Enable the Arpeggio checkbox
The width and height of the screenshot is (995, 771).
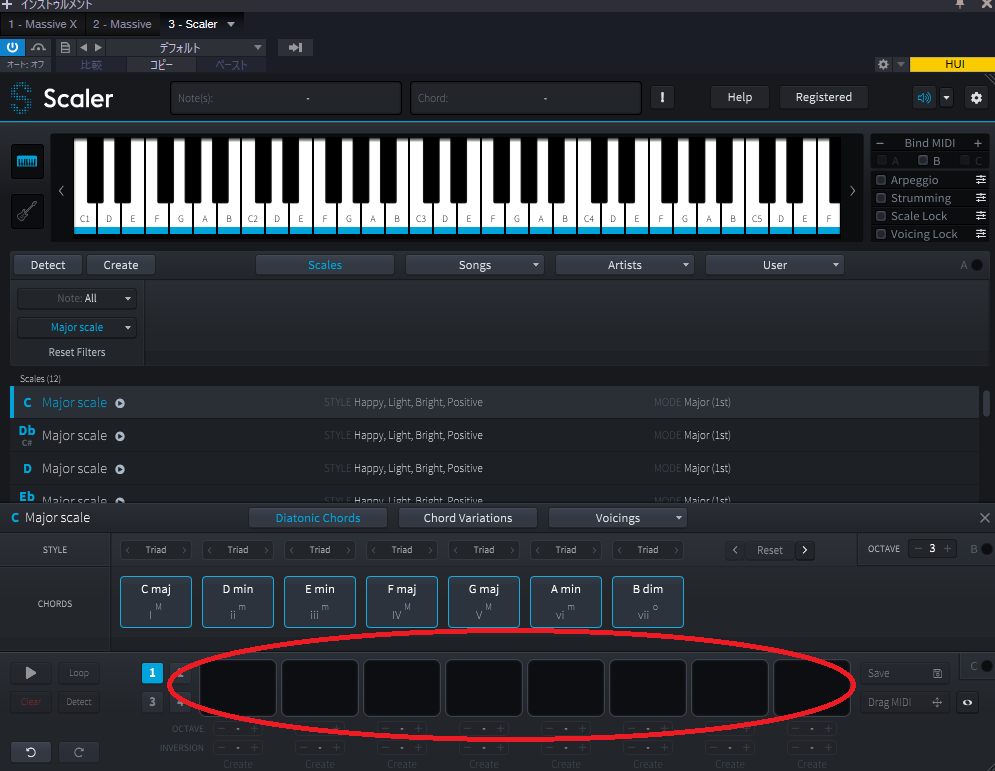click(881, 180)
